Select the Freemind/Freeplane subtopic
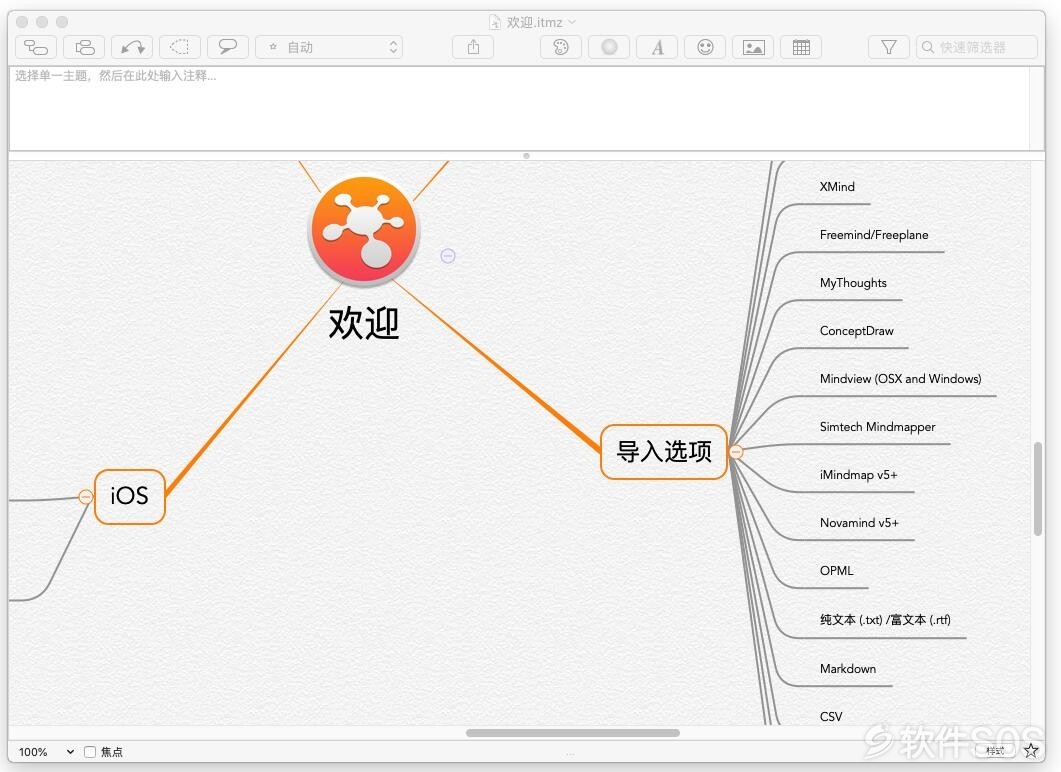This screenshot has width=1061, height=772. 874,235
